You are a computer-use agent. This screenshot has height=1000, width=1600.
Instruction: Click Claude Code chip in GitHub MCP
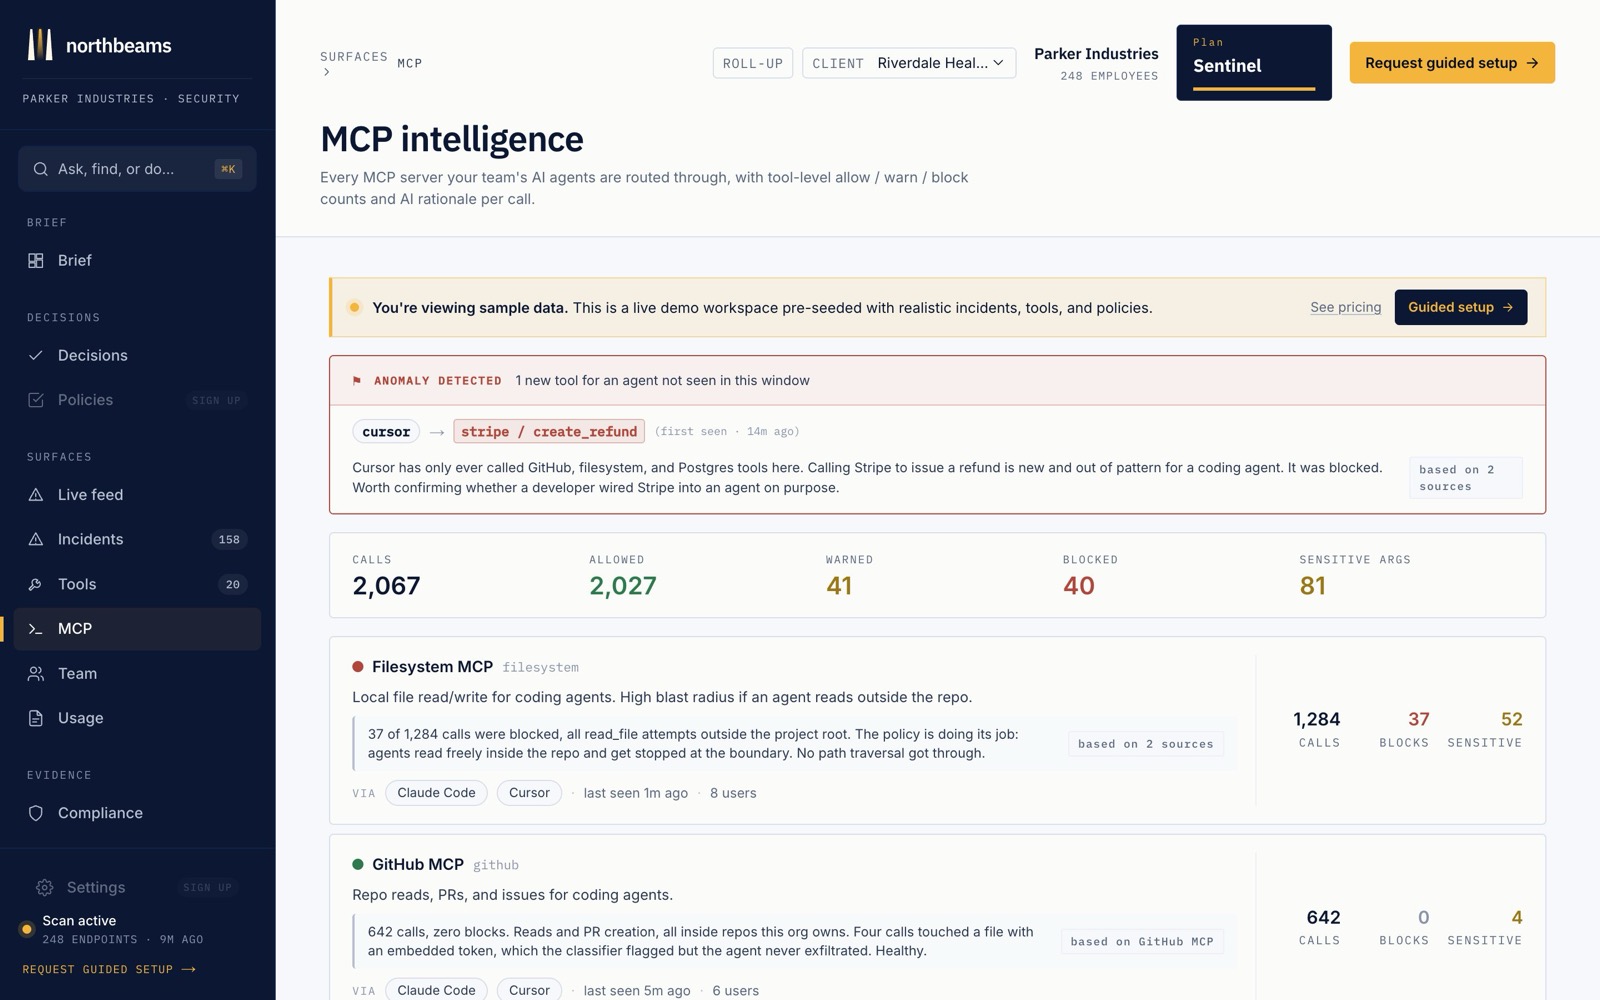[436, 990]
